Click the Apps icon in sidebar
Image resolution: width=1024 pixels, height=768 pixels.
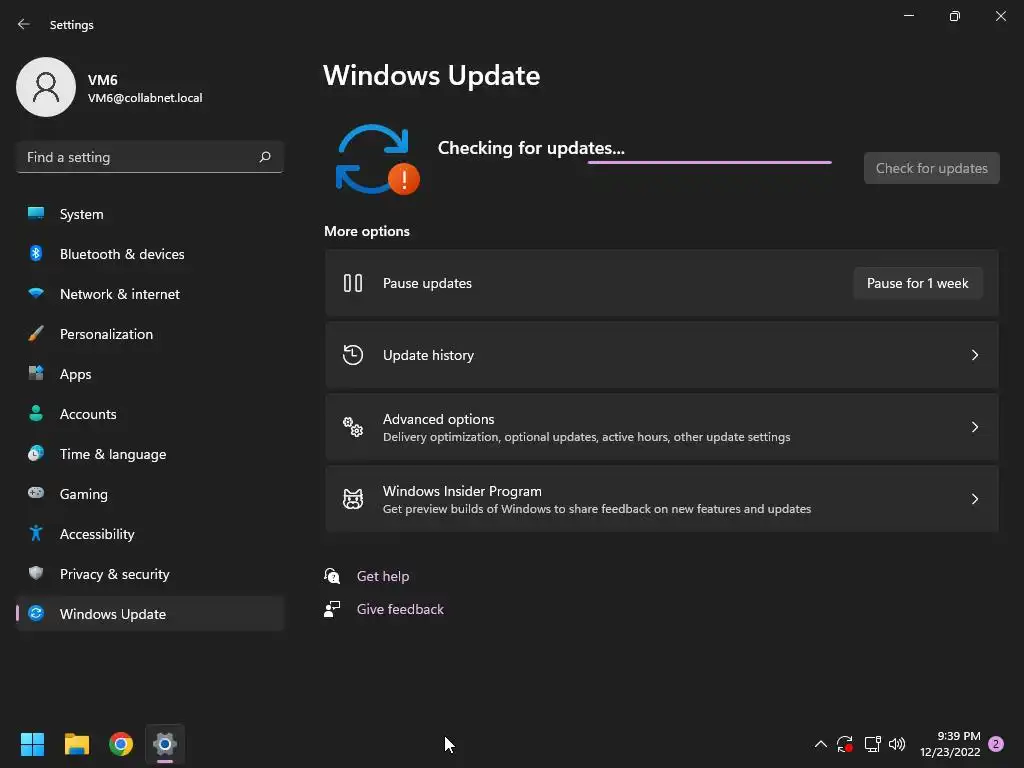click(36, 373)
